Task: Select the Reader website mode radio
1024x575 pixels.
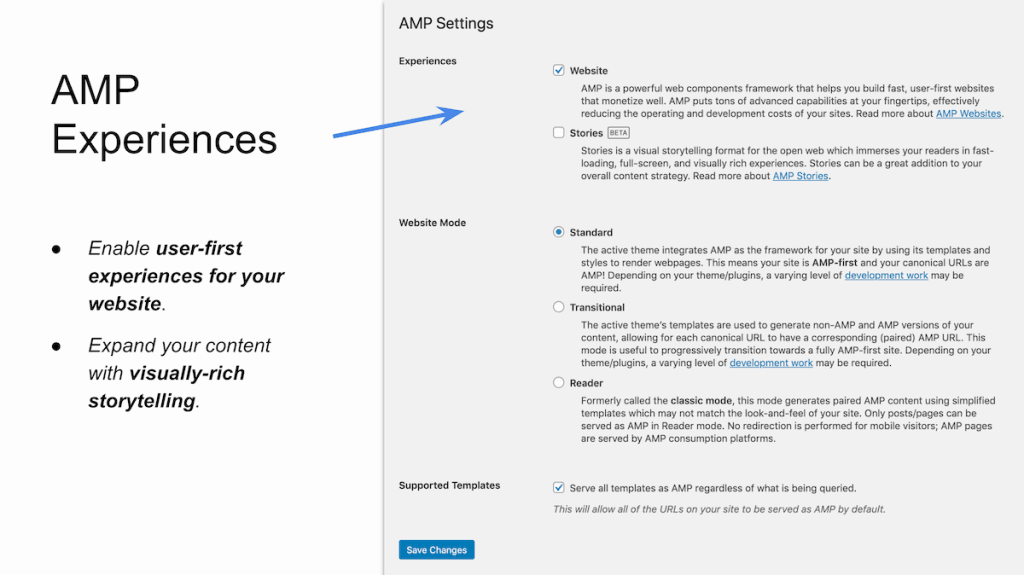Action: tap(558, 383)
